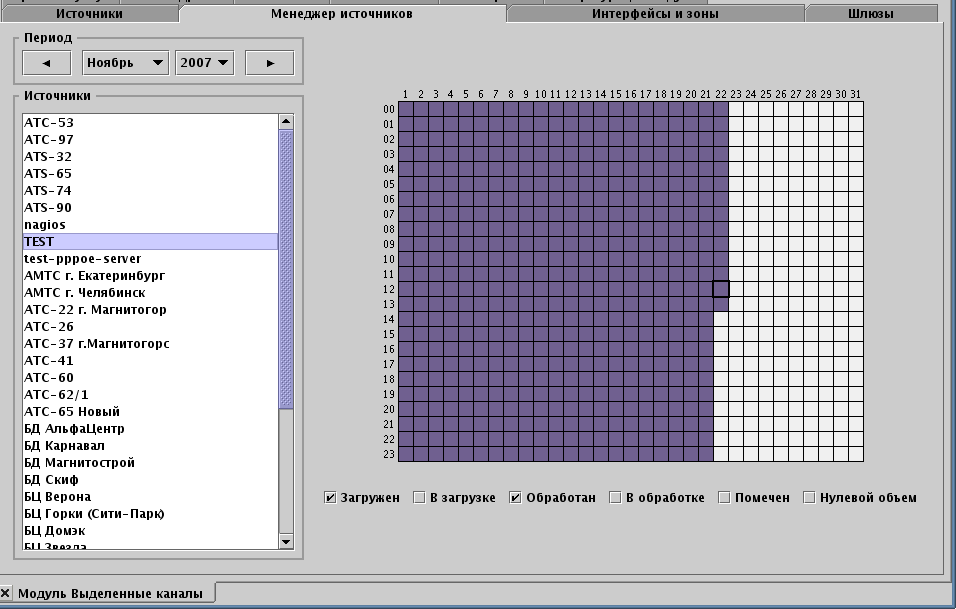956x609 pixels.
Task: Click sources list scrollbar down arrow
Action: coord(286,541)
